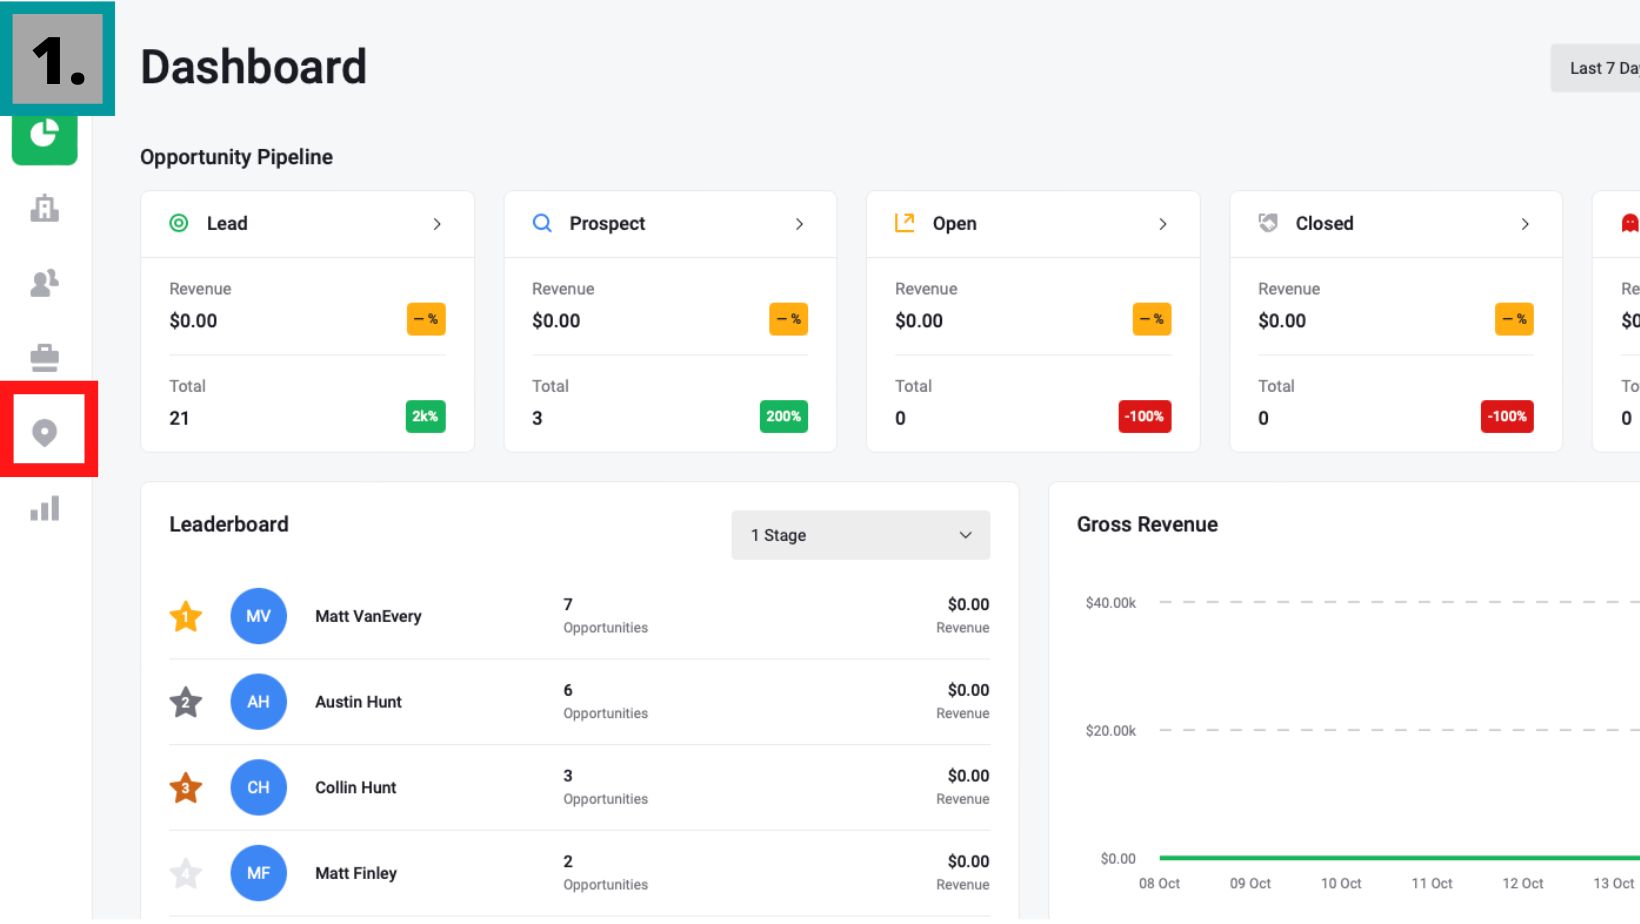Click the $20.00k axis label
Screen dimensions: 1640x924
pos(1111,731)
